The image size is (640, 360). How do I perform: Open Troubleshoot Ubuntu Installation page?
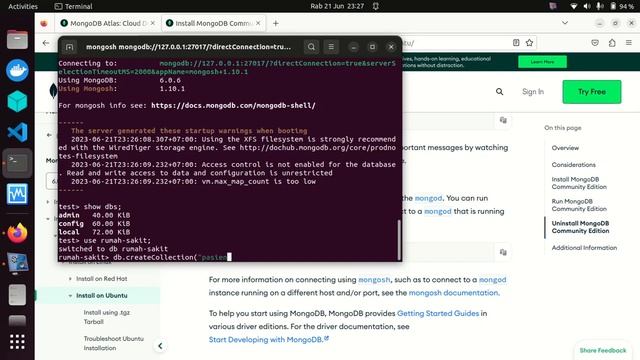pyautogui.click(x=114, y=343)
